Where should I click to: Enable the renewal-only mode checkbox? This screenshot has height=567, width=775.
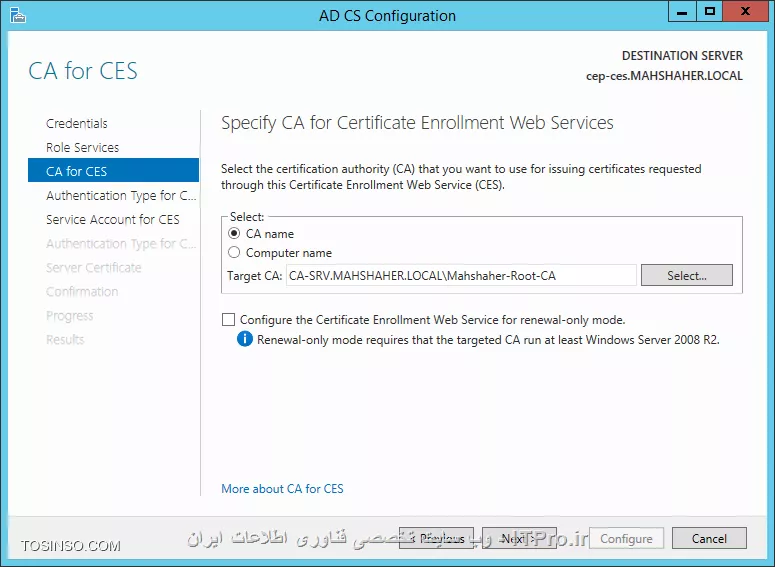click(x=228, y=319)
